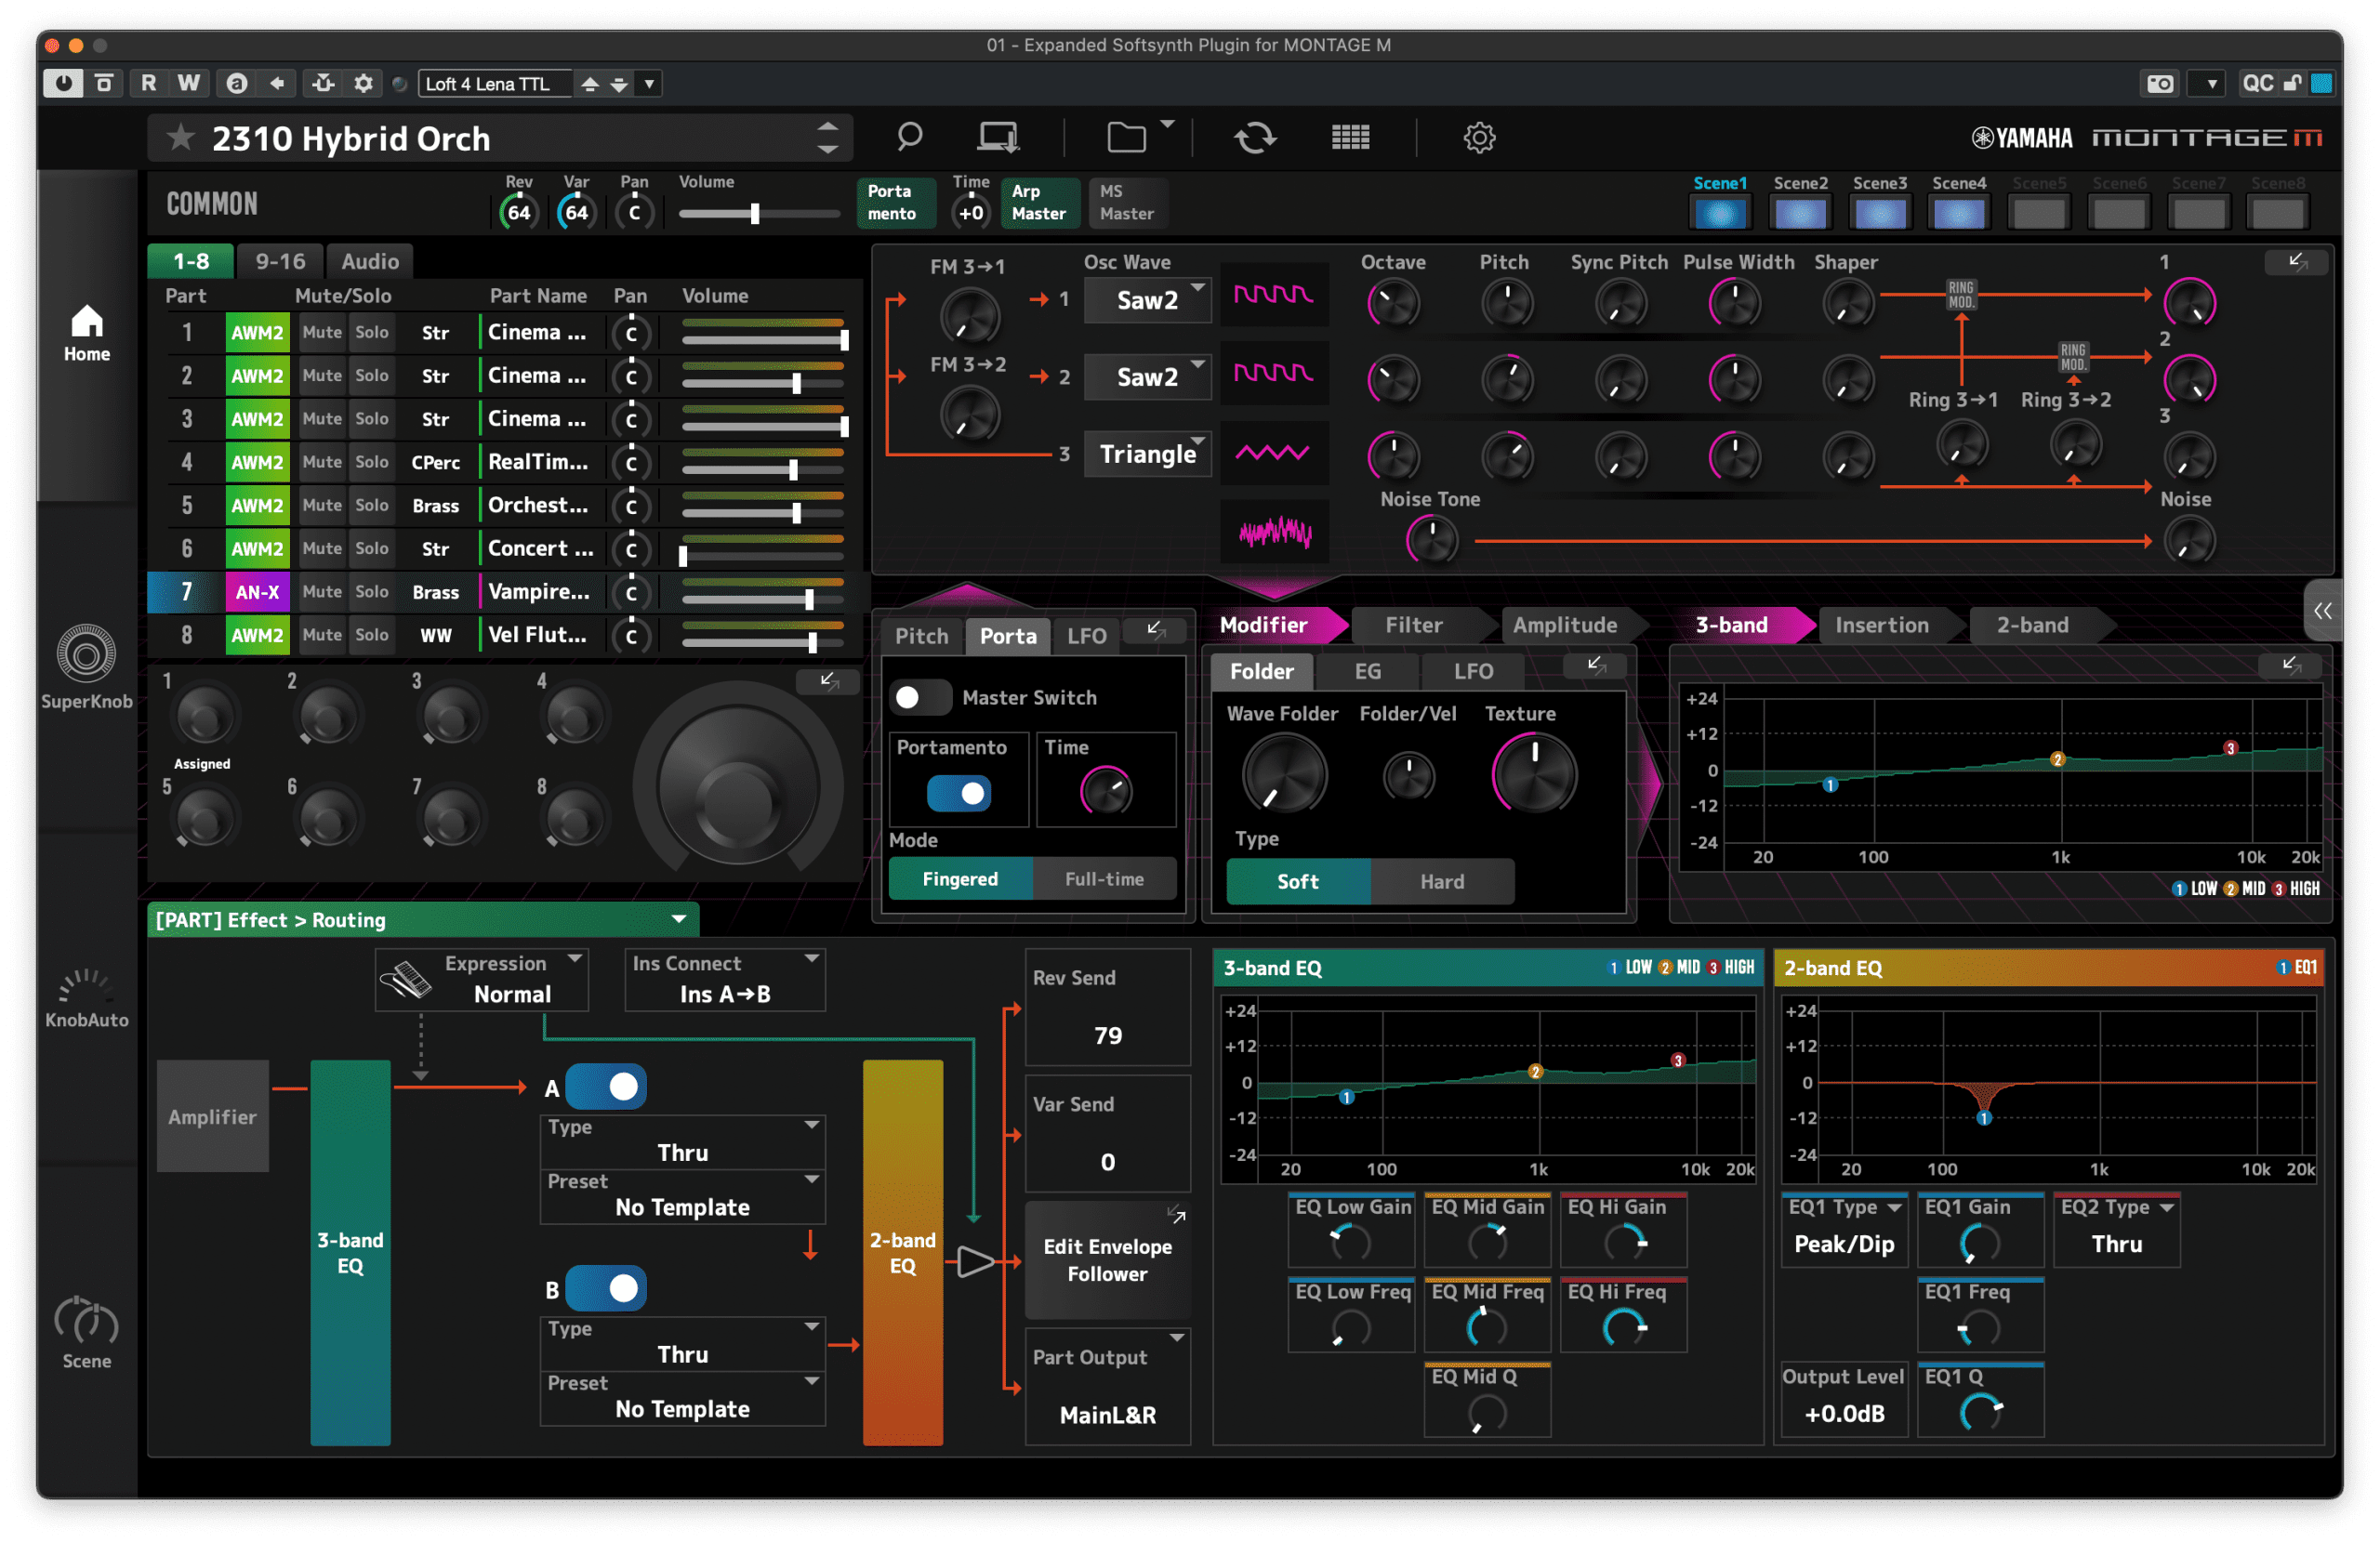Switch to the 9-16 parts tab
Image resolution: width=2380 pixels, height=1542 pixels.
pyautogui.click(x=280, y=261)
